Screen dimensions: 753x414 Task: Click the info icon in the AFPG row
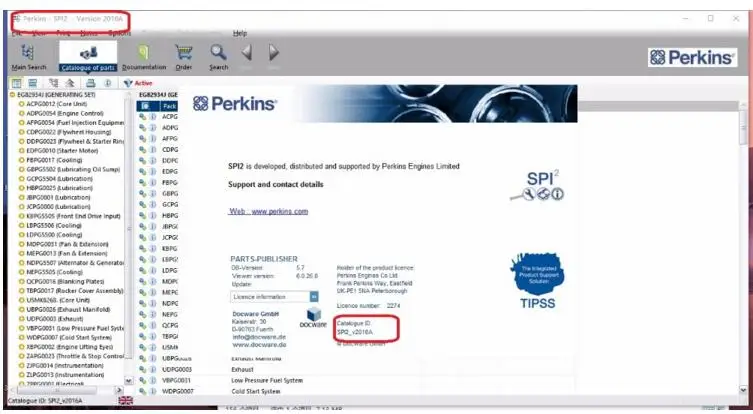(153, 139)
